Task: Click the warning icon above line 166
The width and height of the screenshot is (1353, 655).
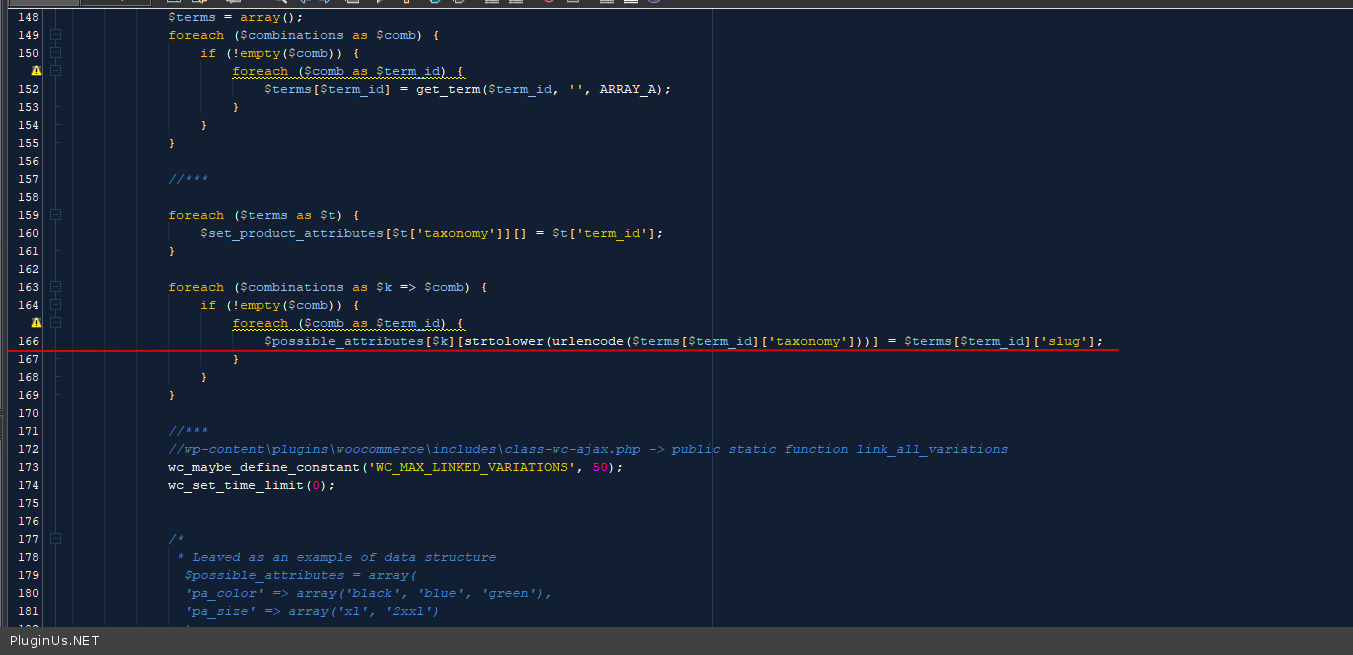Action: [37, 323]
